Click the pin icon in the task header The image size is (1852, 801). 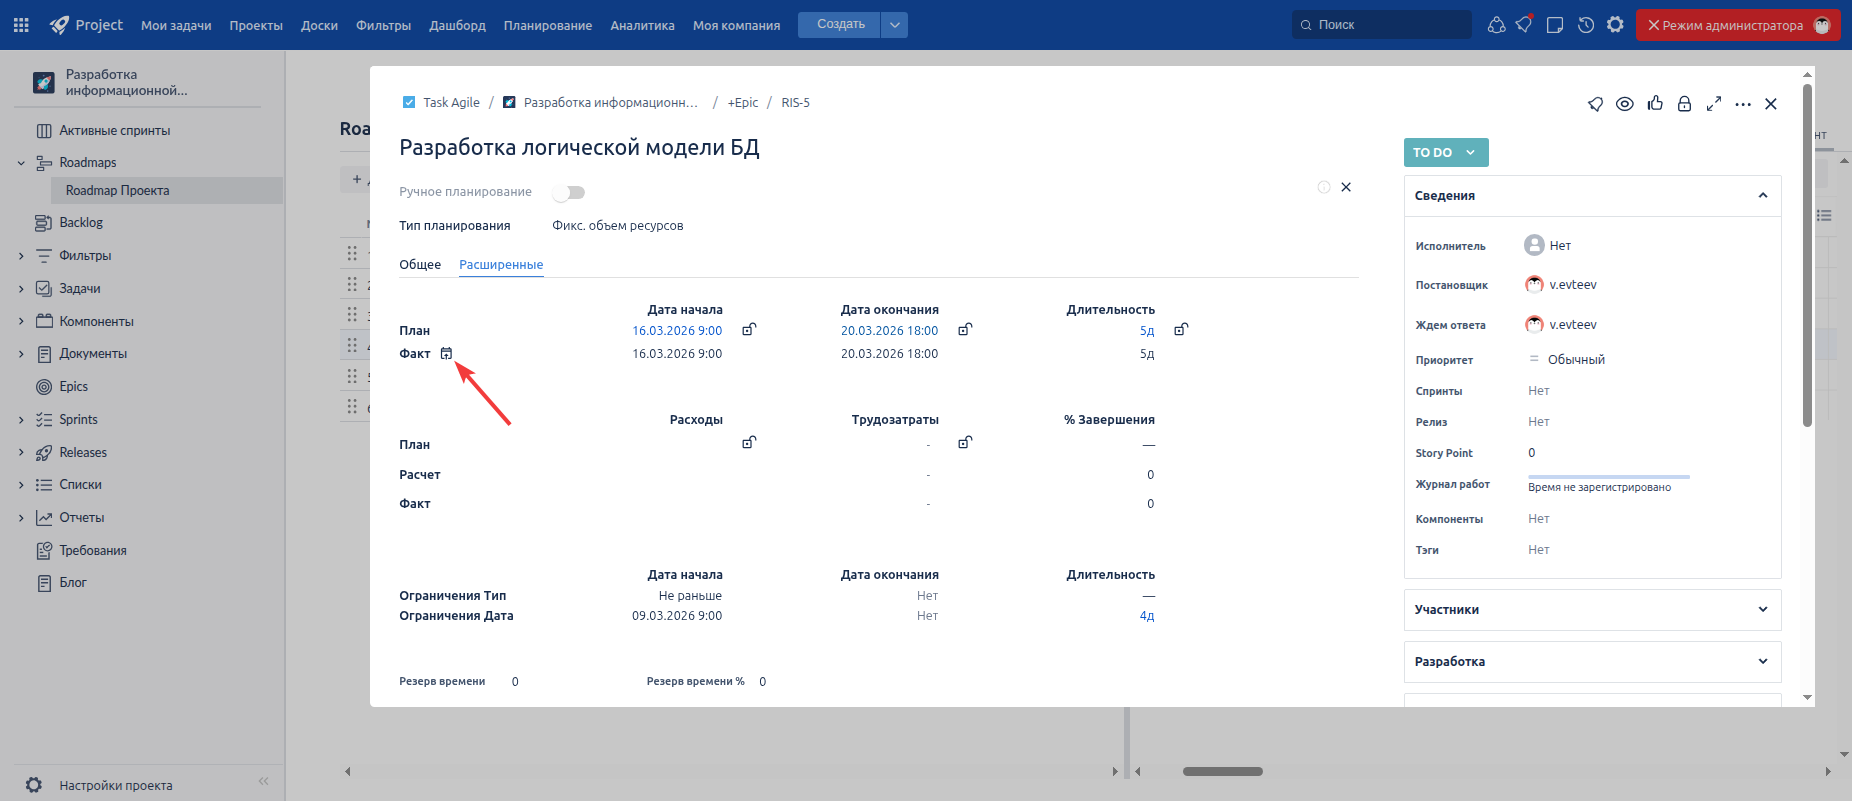[x=1595, y=104]
